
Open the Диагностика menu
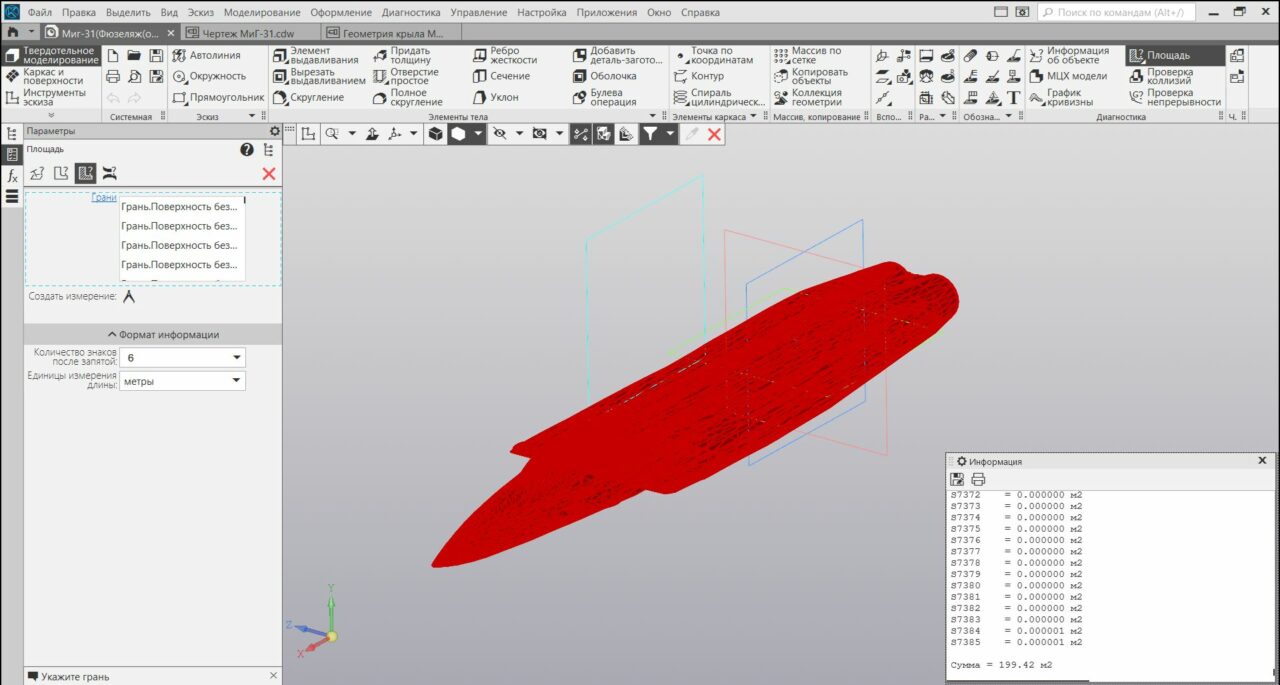pyautogui.click(x=411, y=13)
